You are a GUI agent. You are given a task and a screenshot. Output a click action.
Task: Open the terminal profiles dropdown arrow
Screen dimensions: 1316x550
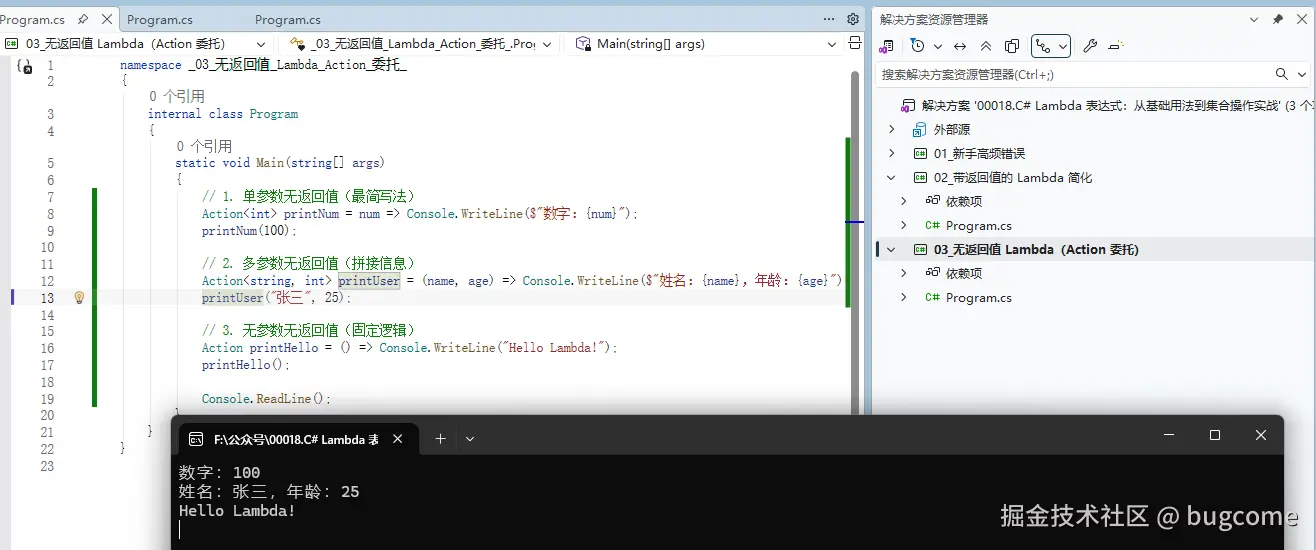tap(469, 438)
